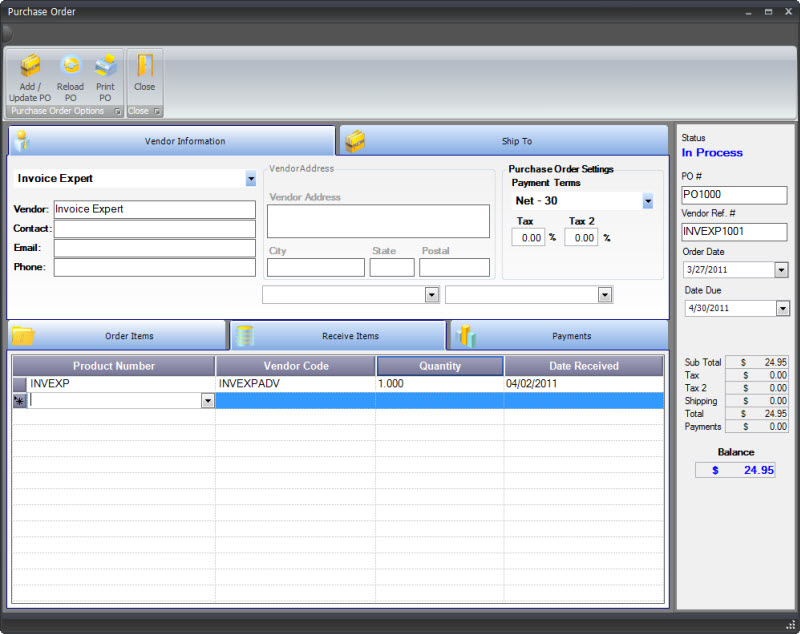Click the Total value 24.95
The height and width of the screenshot is (634, 800).
coord(757,414)
